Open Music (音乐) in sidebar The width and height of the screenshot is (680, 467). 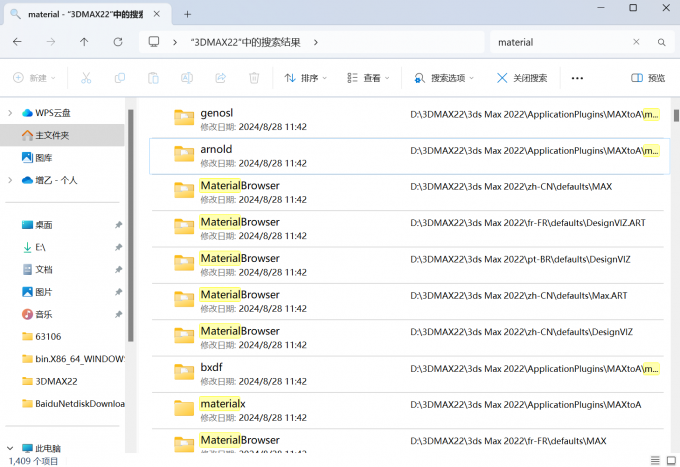37,314
